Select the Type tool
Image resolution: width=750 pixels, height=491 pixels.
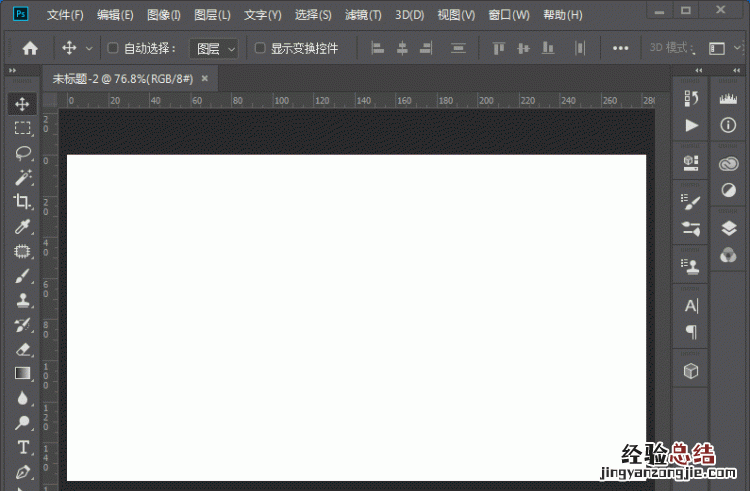point(22,447)
